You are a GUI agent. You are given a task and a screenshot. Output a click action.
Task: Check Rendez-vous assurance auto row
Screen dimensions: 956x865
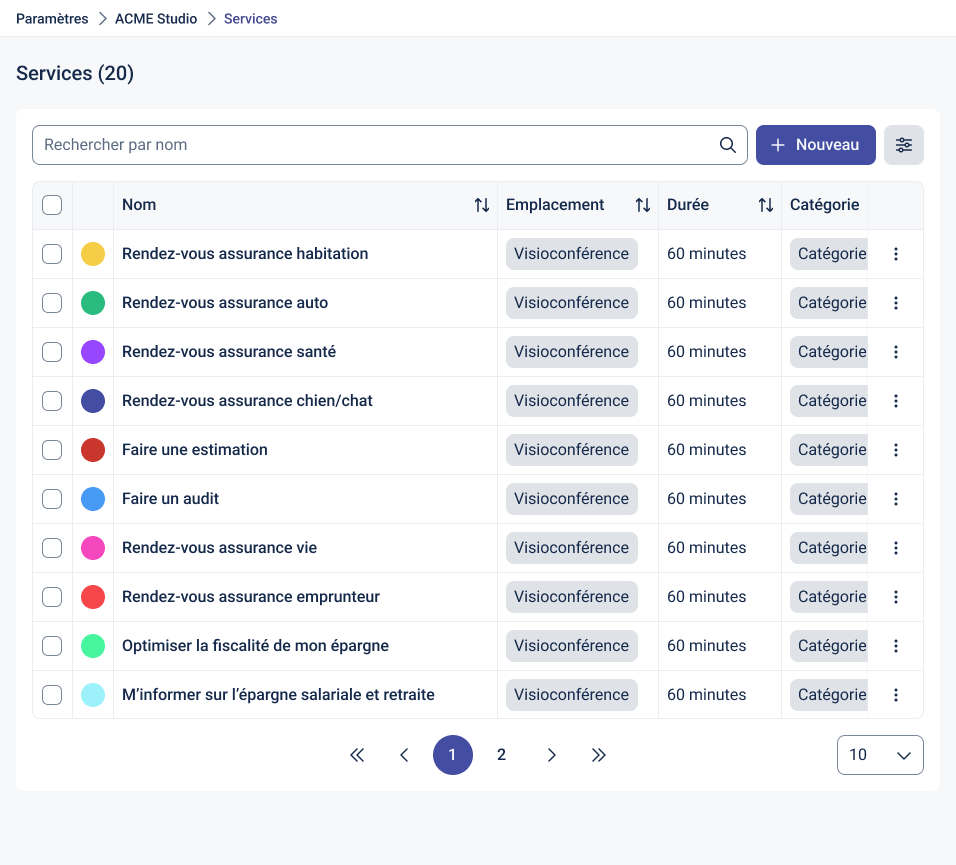coord(52,303)
